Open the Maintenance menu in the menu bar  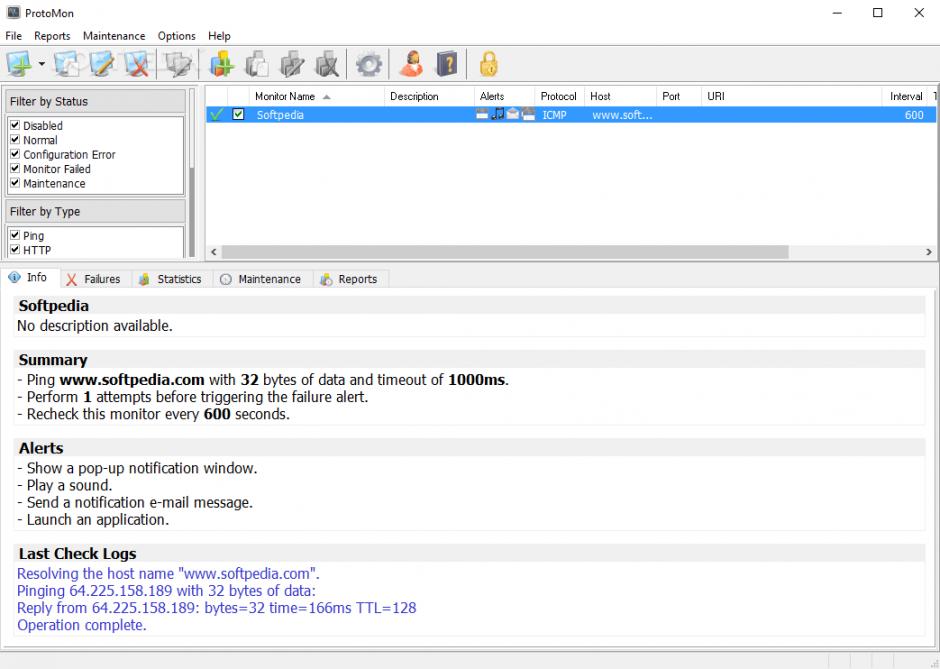(114, 36)
